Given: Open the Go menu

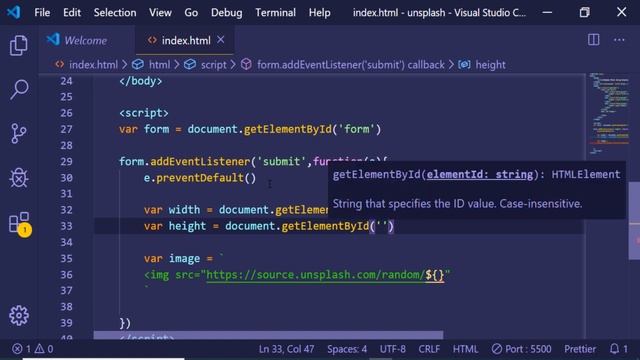Looking at the screenshot, I should click(x=191, y=13).
